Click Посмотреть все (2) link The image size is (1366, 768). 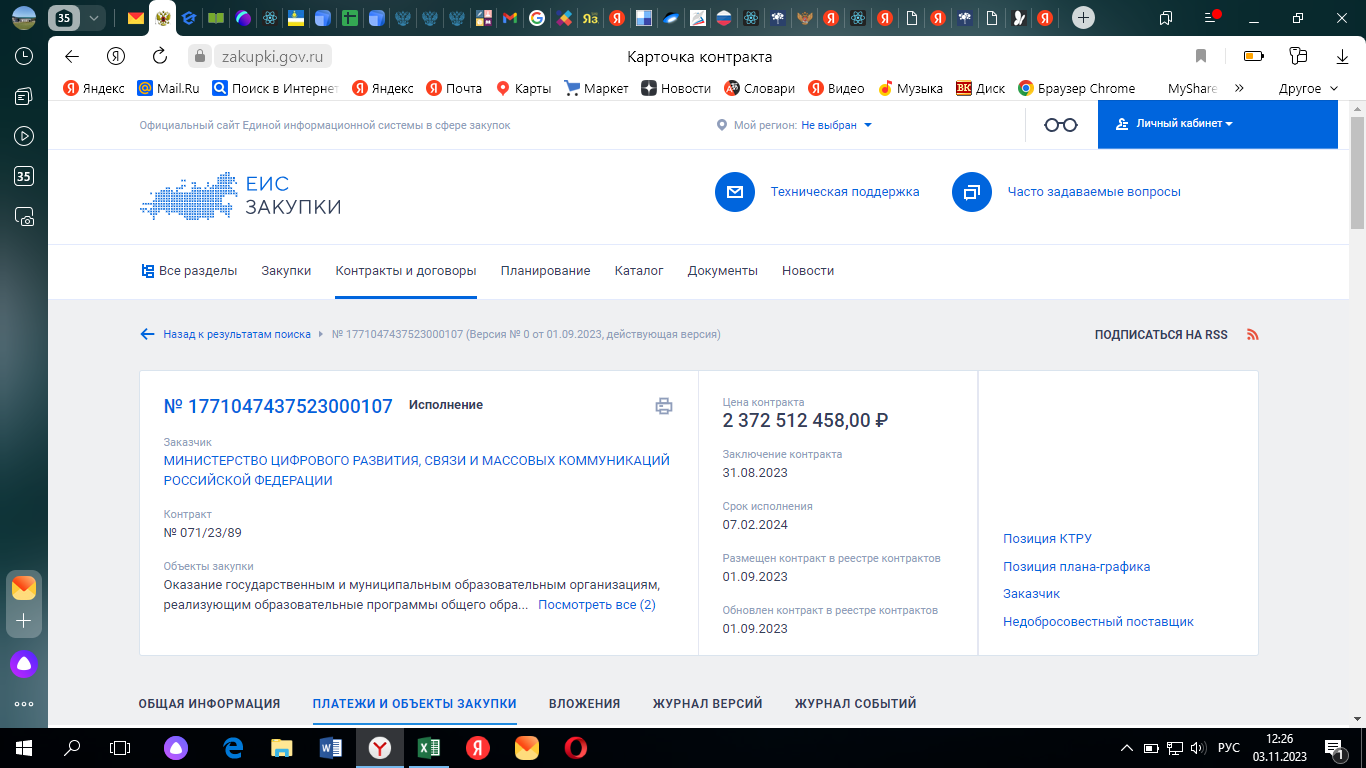point(597,605)
